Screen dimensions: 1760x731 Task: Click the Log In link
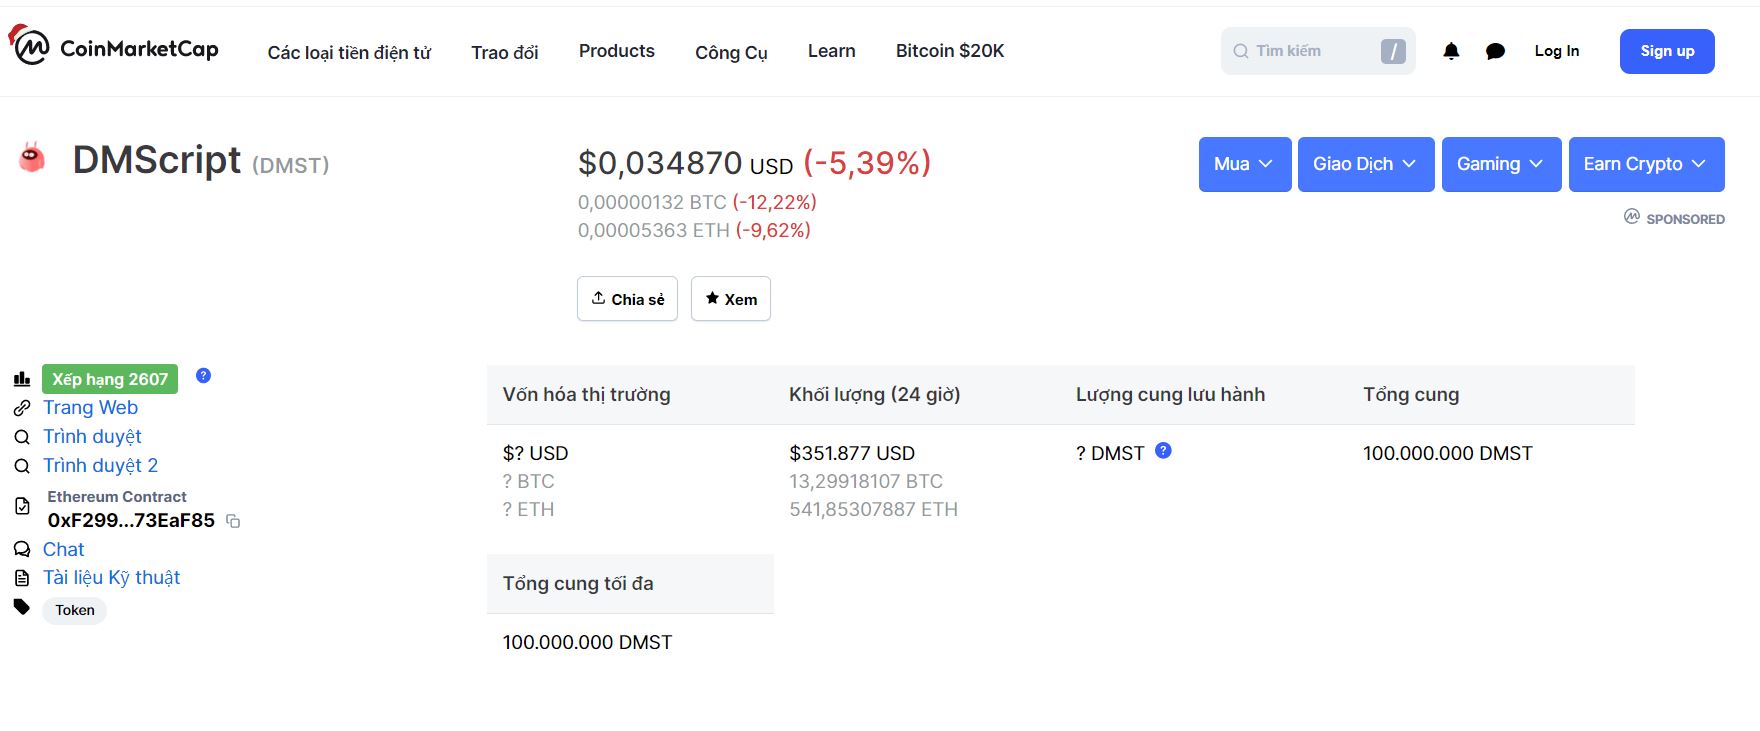click(x=1557, y=51)
